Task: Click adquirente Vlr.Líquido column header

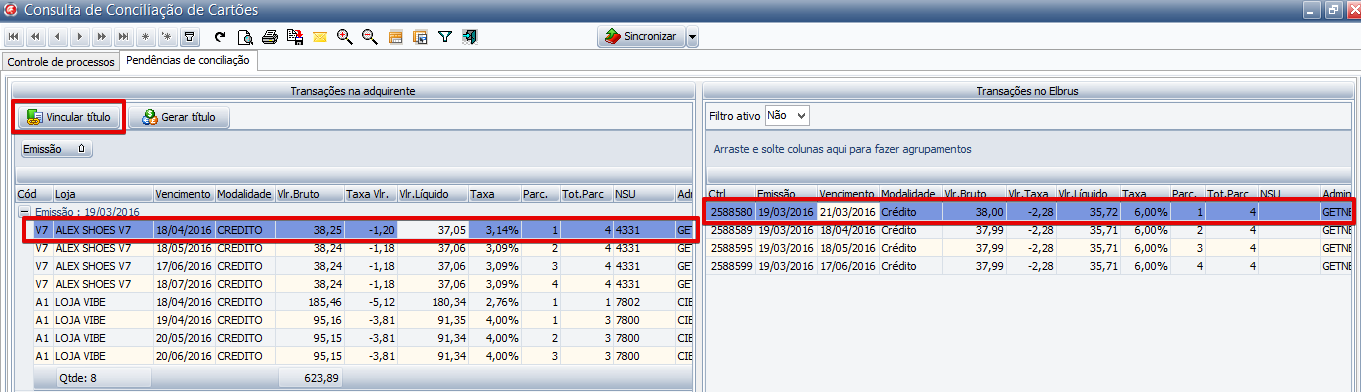Action: [433, 194]
